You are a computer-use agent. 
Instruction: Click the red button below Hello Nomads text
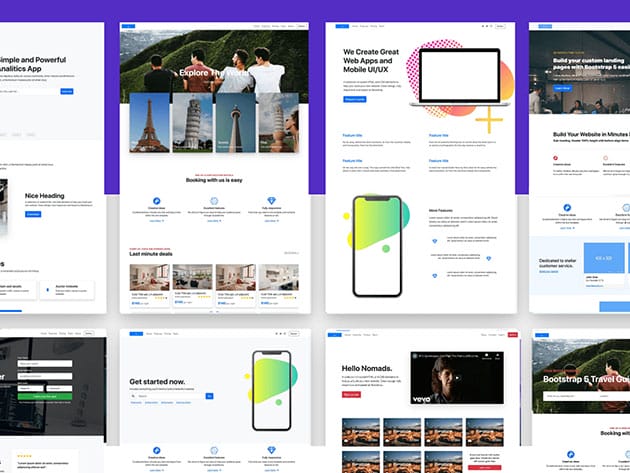(350, 394)
